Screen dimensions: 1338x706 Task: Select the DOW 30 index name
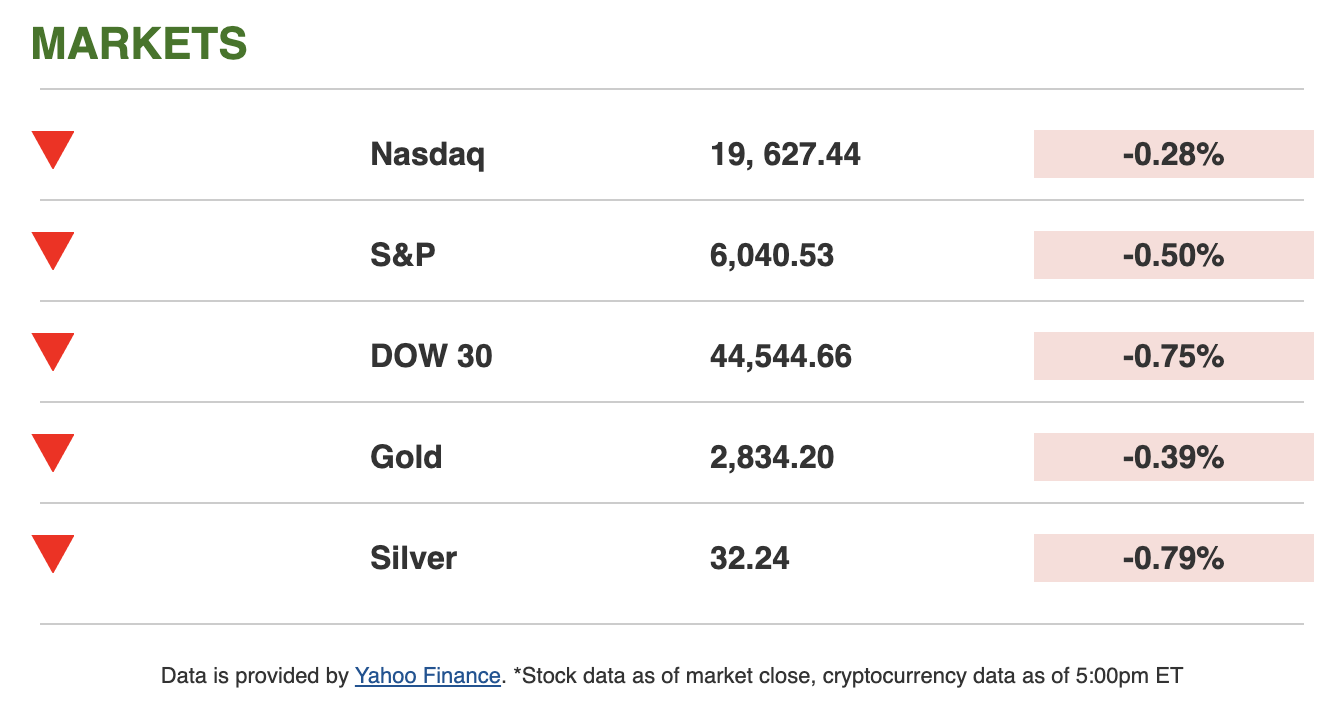click(x=431, y=357)
